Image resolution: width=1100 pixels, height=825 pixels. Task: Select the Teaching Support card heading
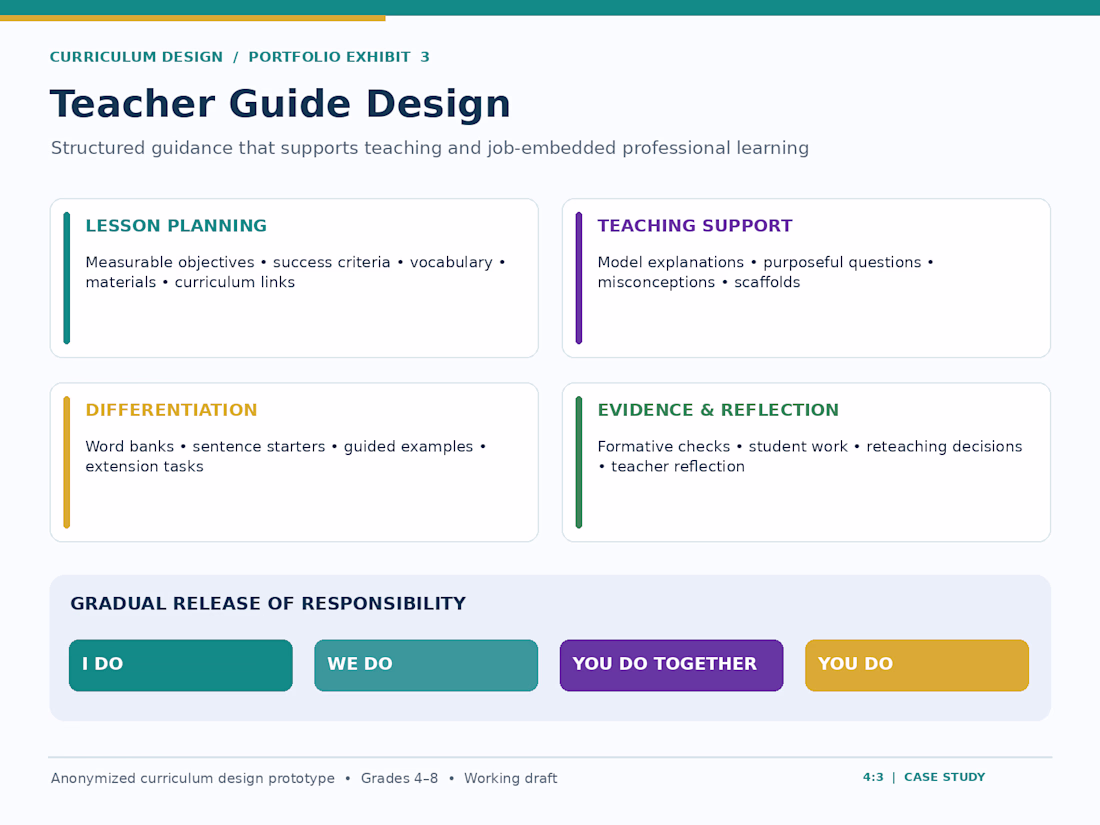pyautogui.click(x=695, y=226)
